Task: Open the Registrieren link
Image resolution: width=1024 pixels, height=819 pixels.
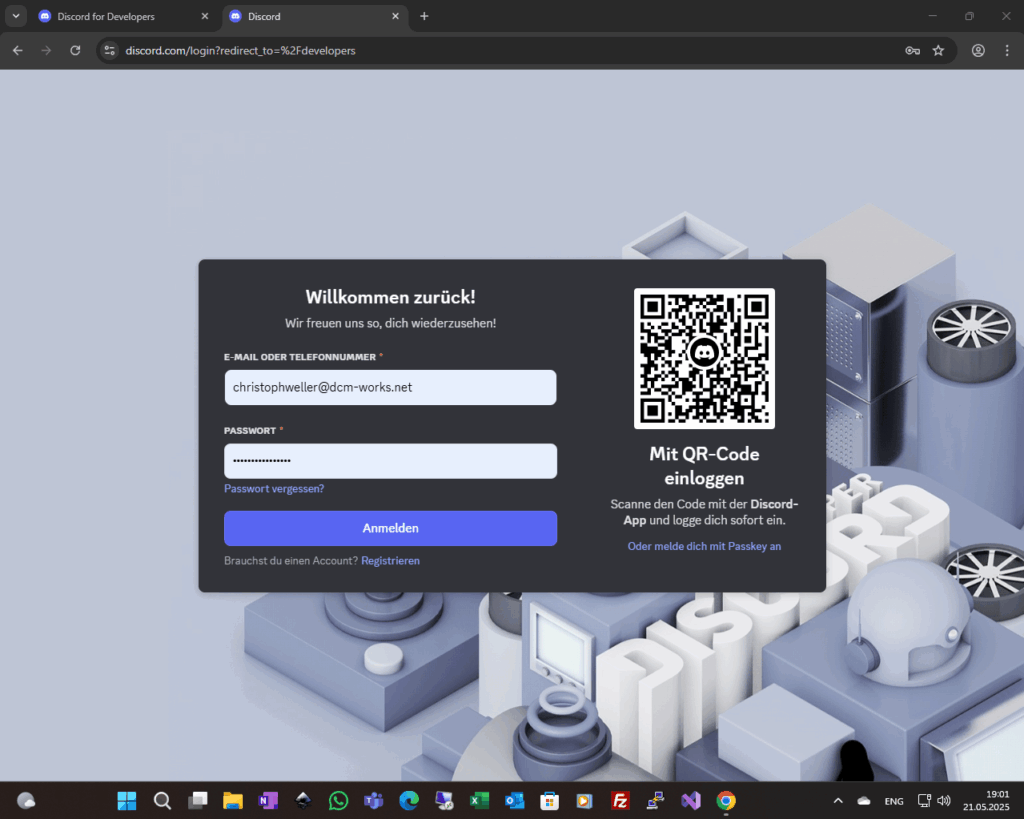Action: [391, 560]
